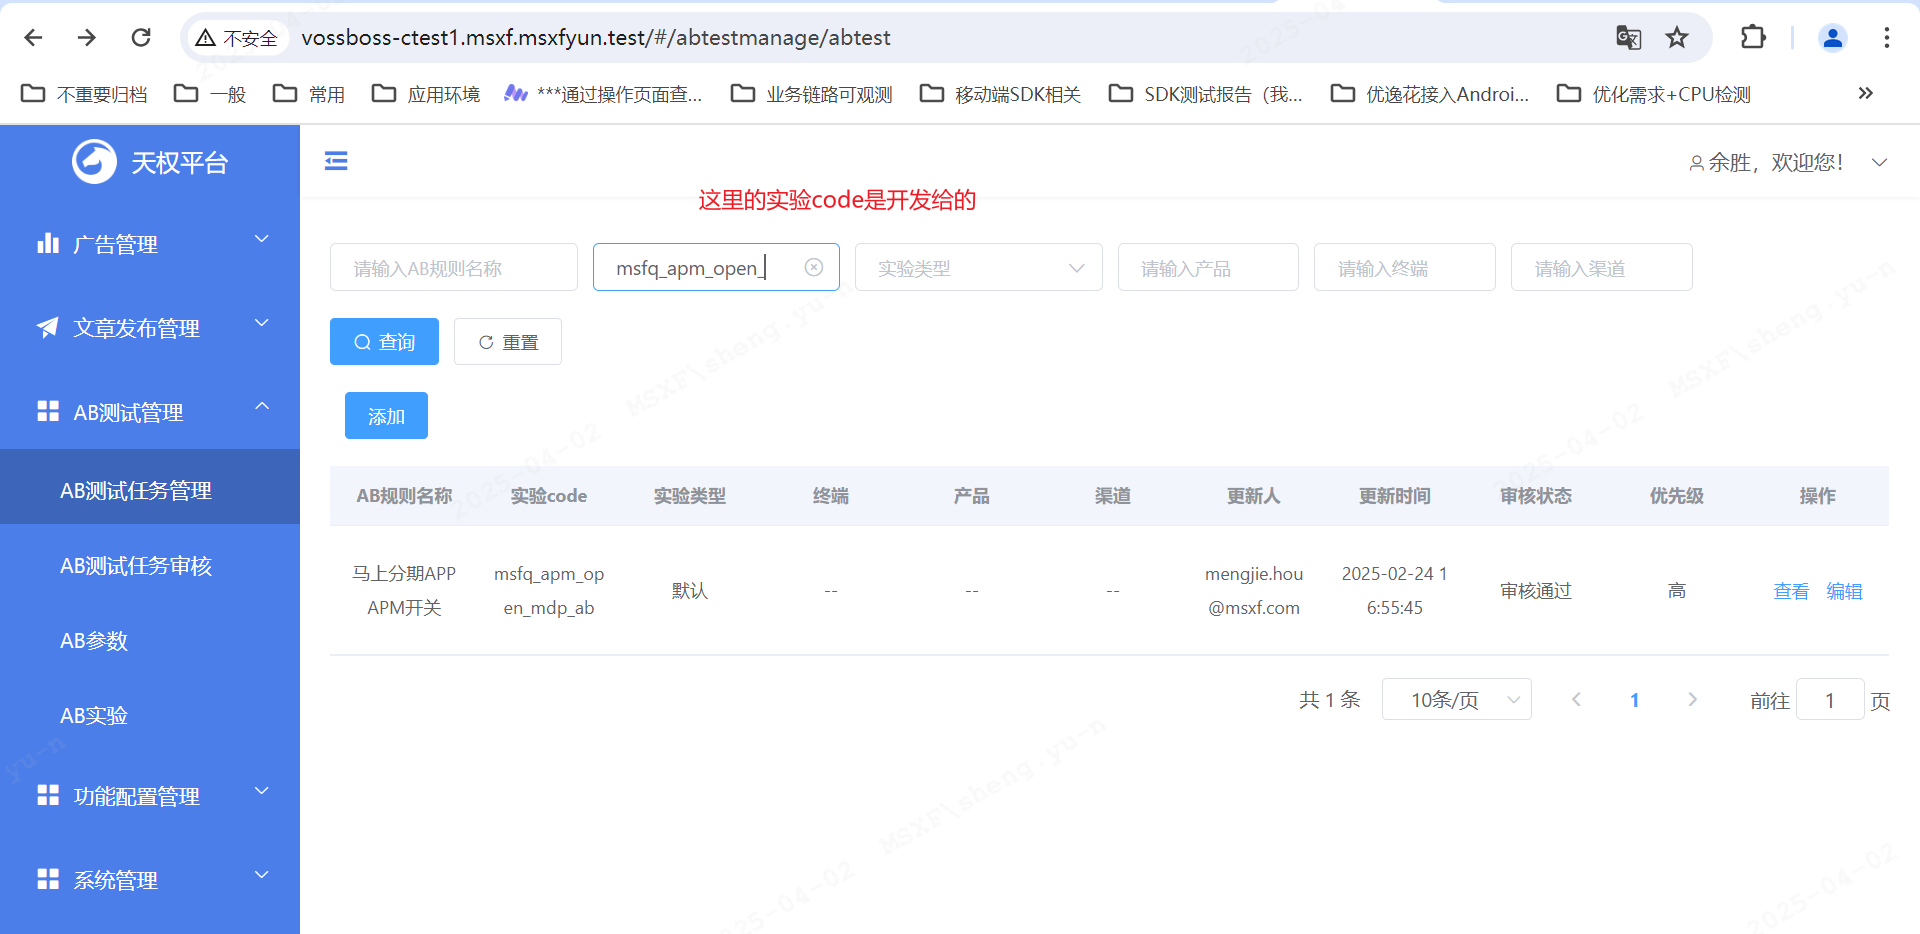Click the msfq_apm_open_mdp_ab code cell
Image resolution: width=1920 pixels, height=934 pixels.
[x=548, y=591]
